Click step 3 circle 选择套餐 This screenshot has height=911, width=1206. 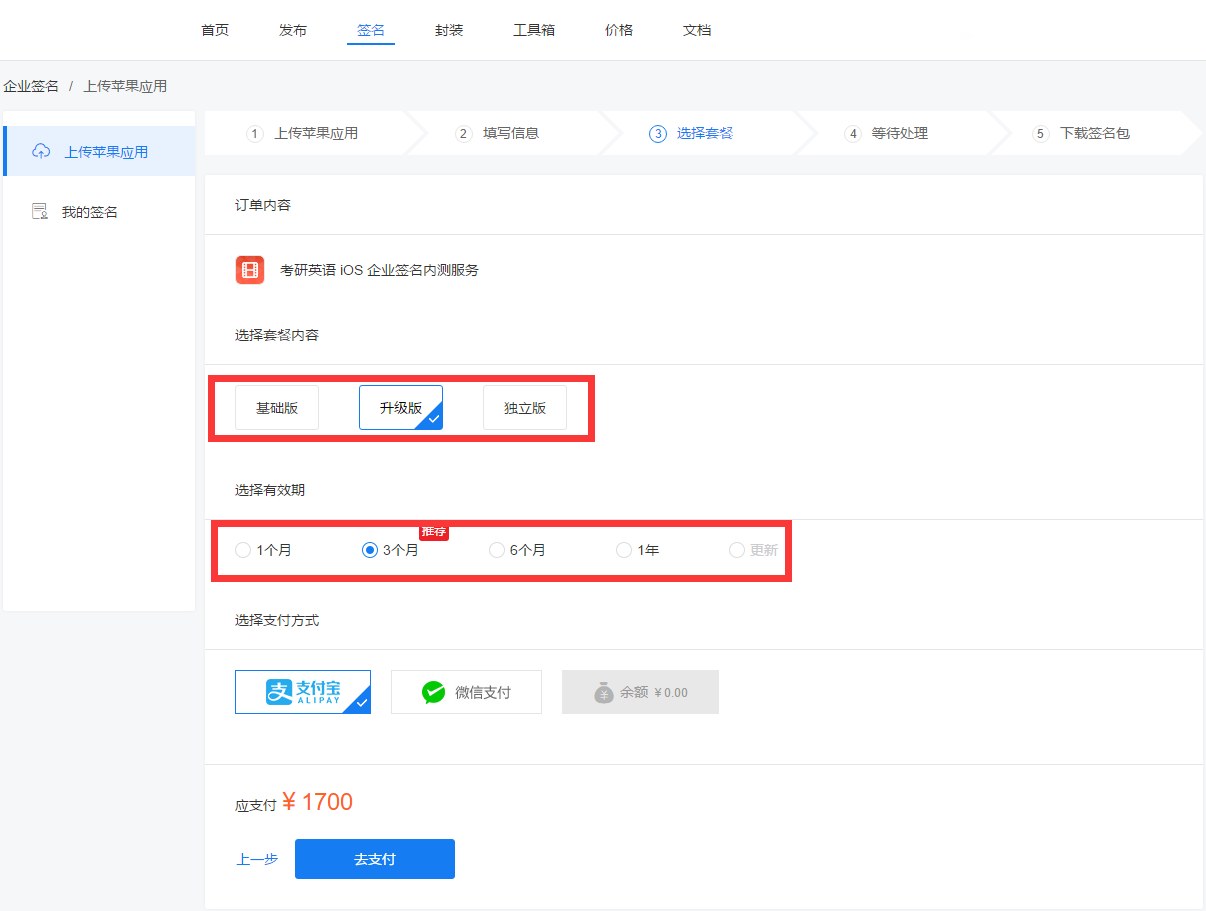click(x=657, y=134)
